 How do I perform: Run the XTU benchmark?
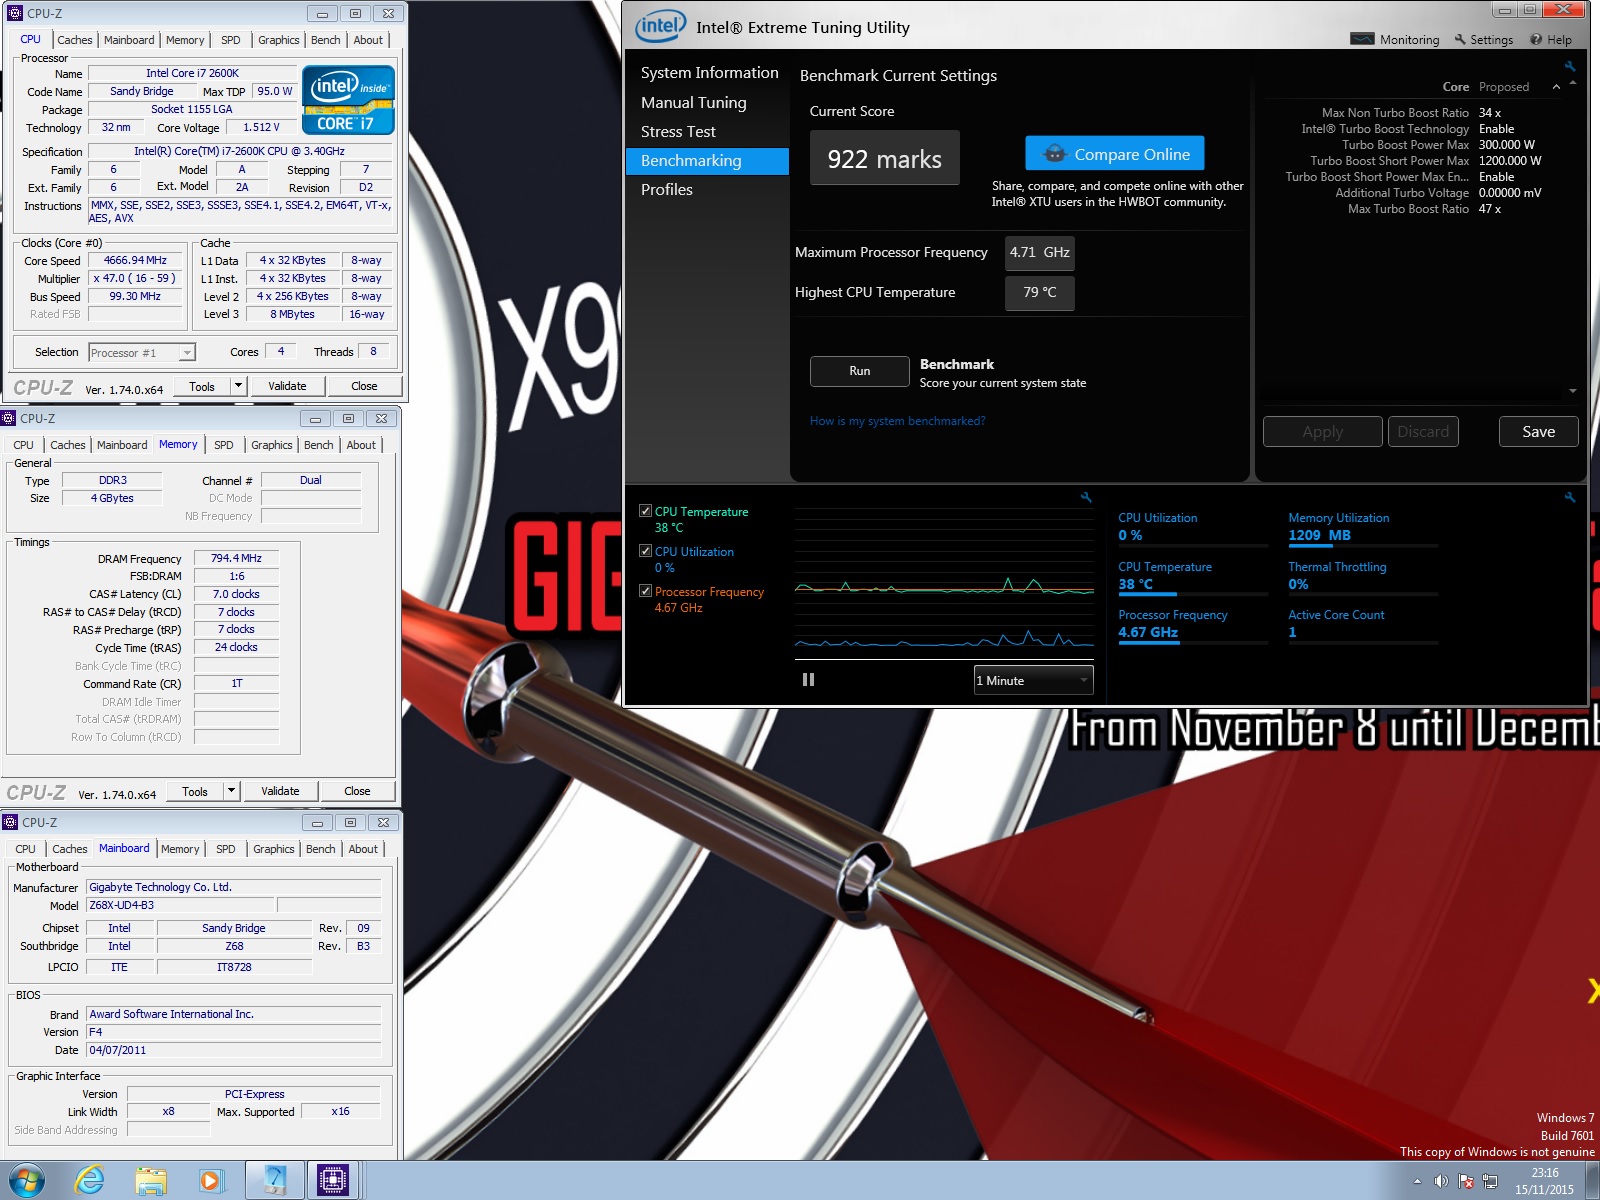click(860, 371)
